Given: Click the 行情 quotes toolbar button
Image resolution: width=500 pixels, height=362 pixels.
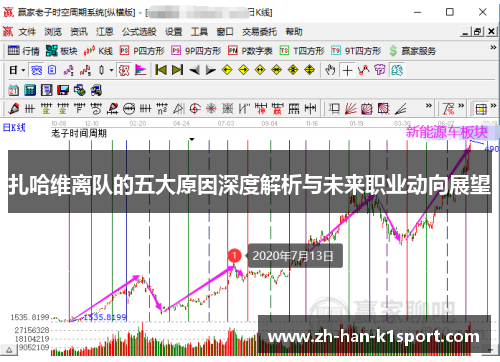Looking at the screenshot, I should tap(23, 51).
